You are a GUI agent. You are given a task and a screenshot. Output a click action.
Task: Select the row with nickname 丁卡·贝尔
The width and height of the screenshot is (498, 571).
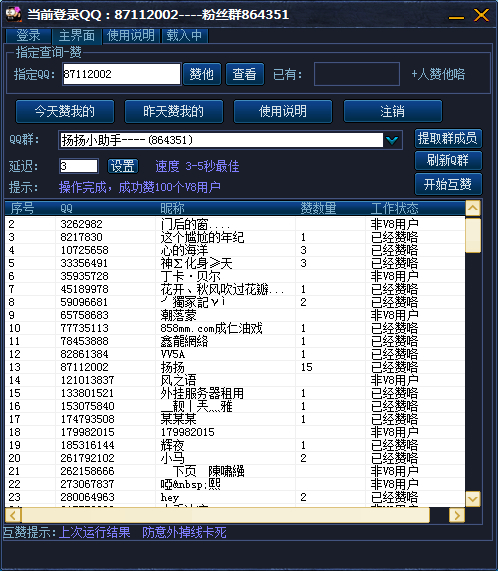[235, 276]
